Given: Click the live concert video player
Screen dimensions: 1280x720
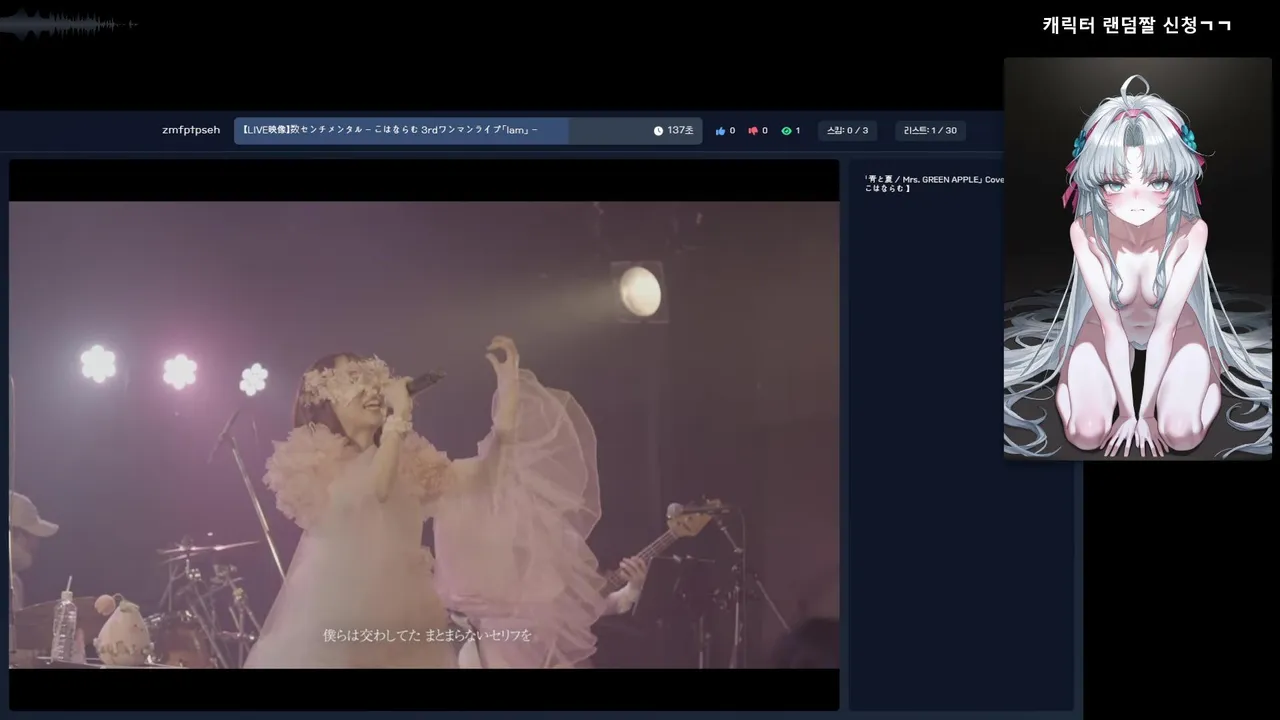Looking at the screenshot, I should [x=424, y=435].
